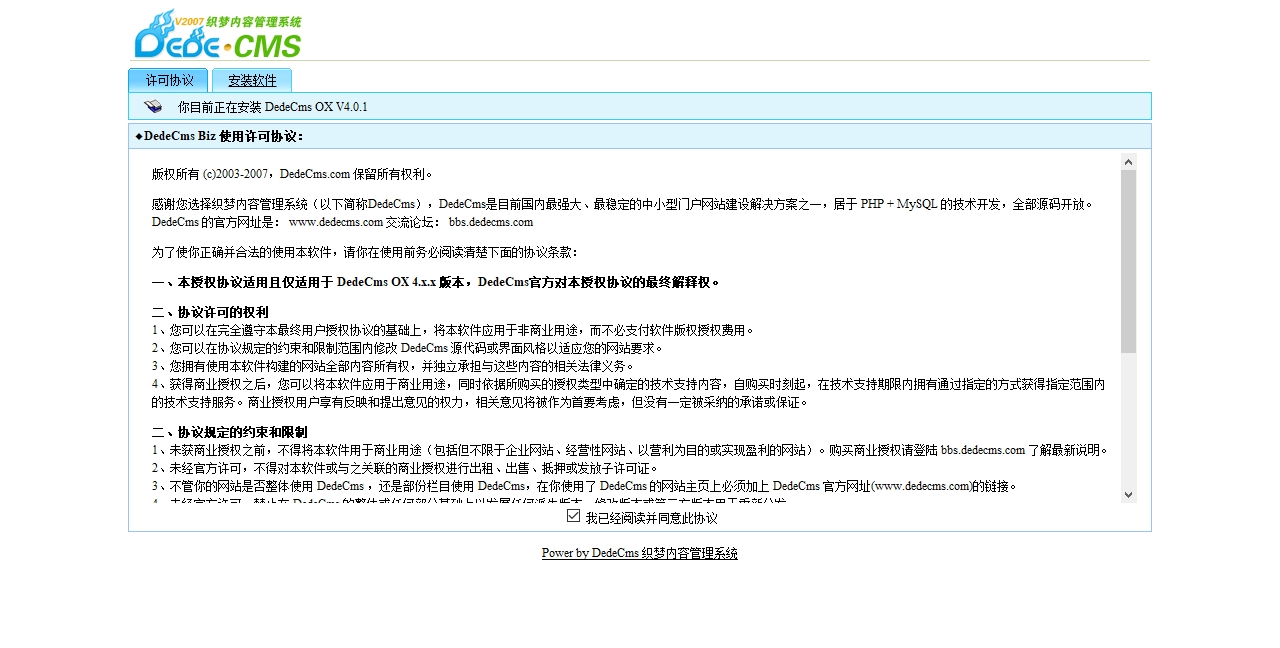1280x648 pixels.
Task: Click the DedeCMS logo image
Action: pos(218,35)
